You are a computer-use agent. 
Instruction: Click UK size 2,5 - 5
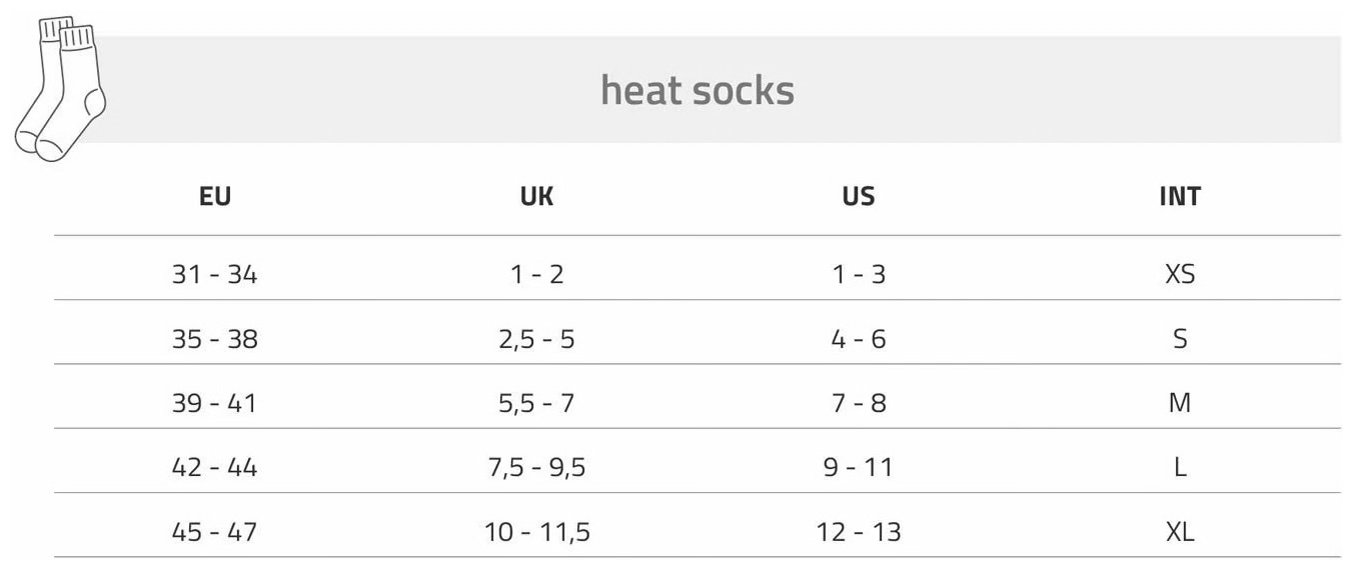click(537, 339)
